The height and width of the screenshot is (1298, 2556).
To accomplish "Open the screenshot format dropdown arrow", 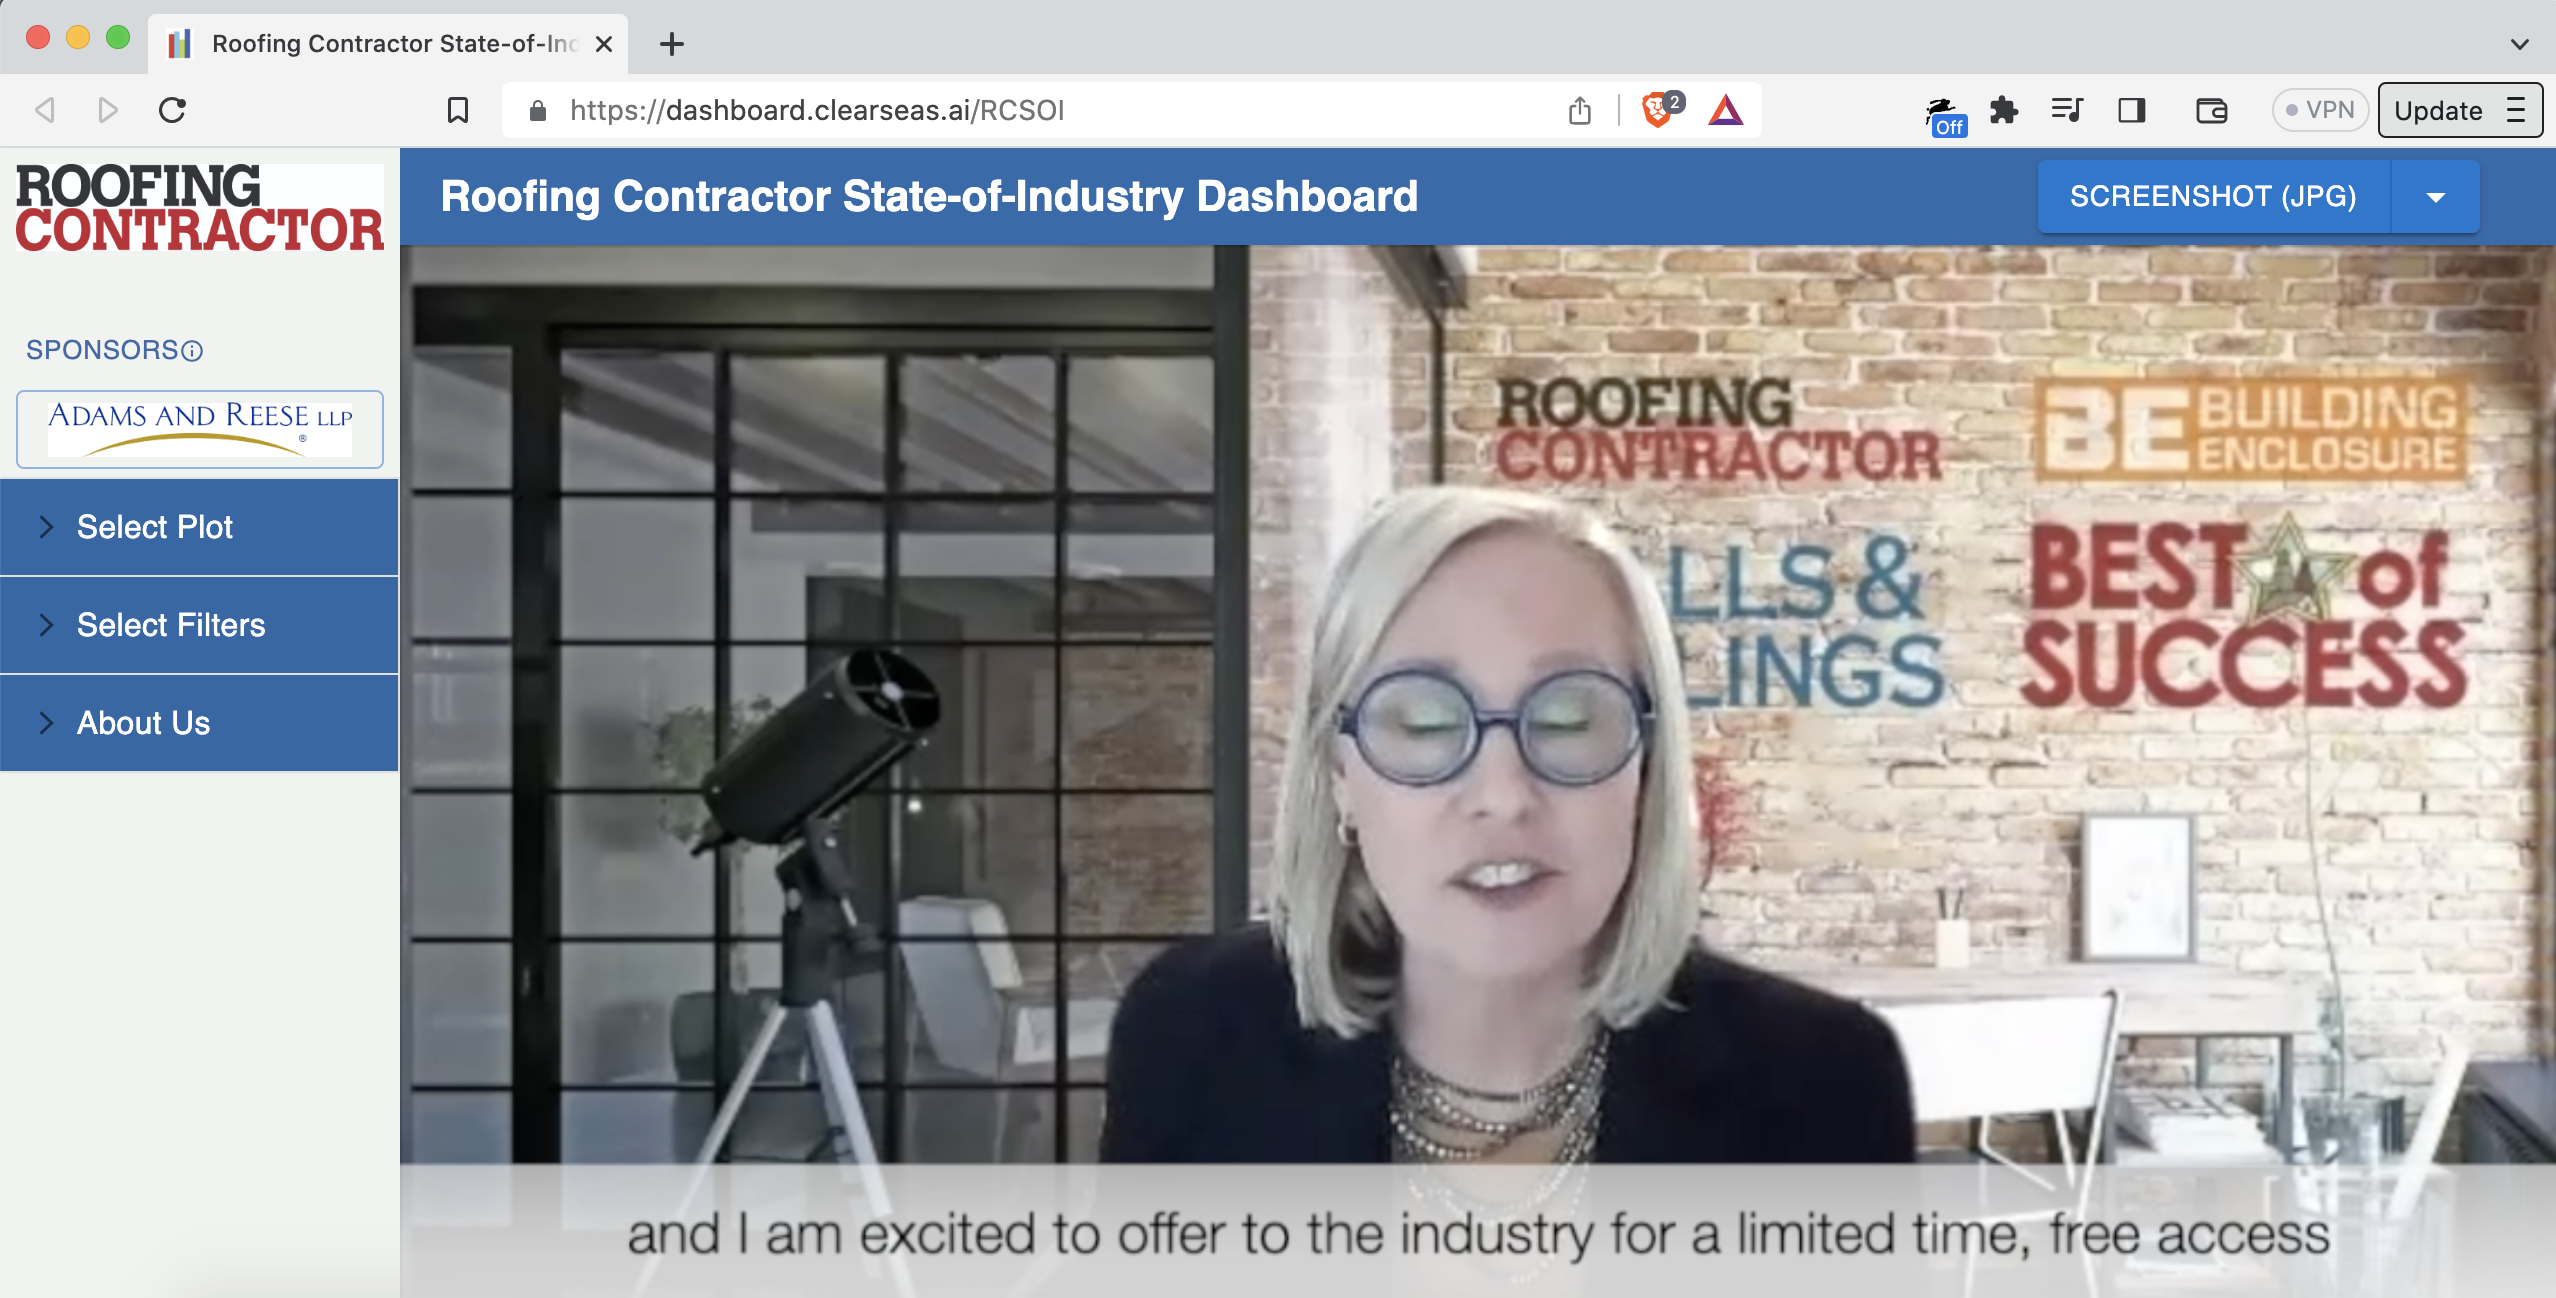I will coord(2435,197).
